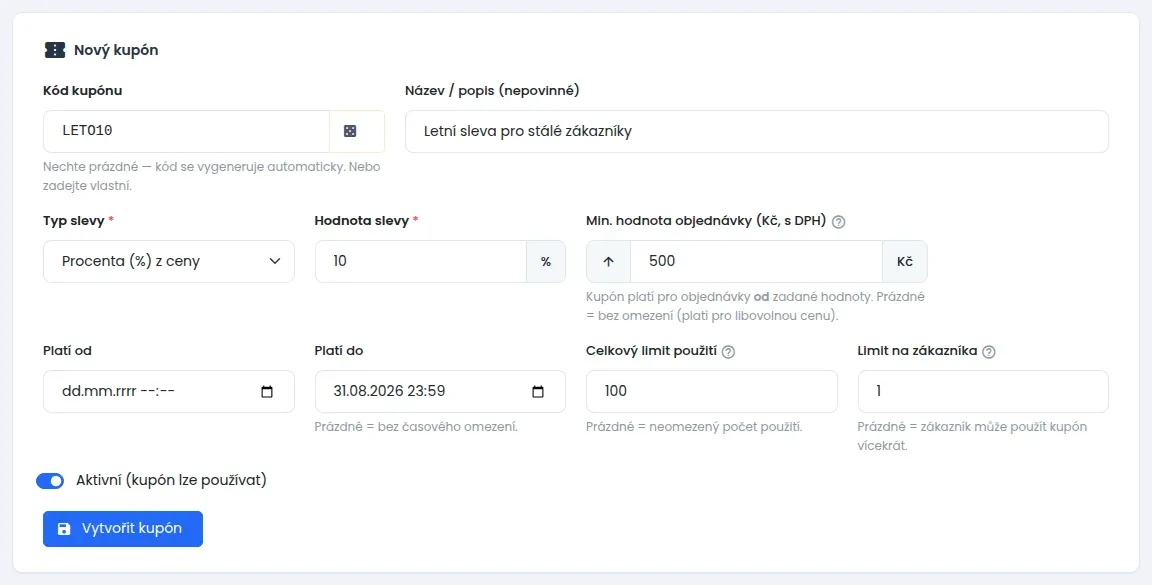Click the 'Nový kupón' heading text
Viewport: 1152px width, 585px height.
116,51
